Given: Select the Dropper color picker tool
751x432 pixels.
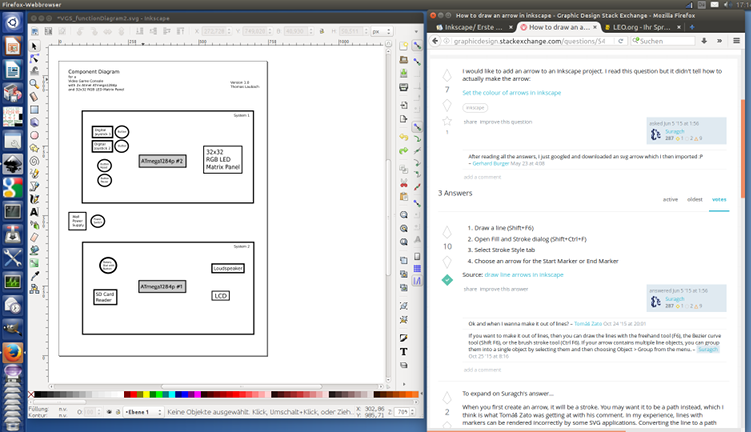Looking at the screenshot, I should [34, 276].
